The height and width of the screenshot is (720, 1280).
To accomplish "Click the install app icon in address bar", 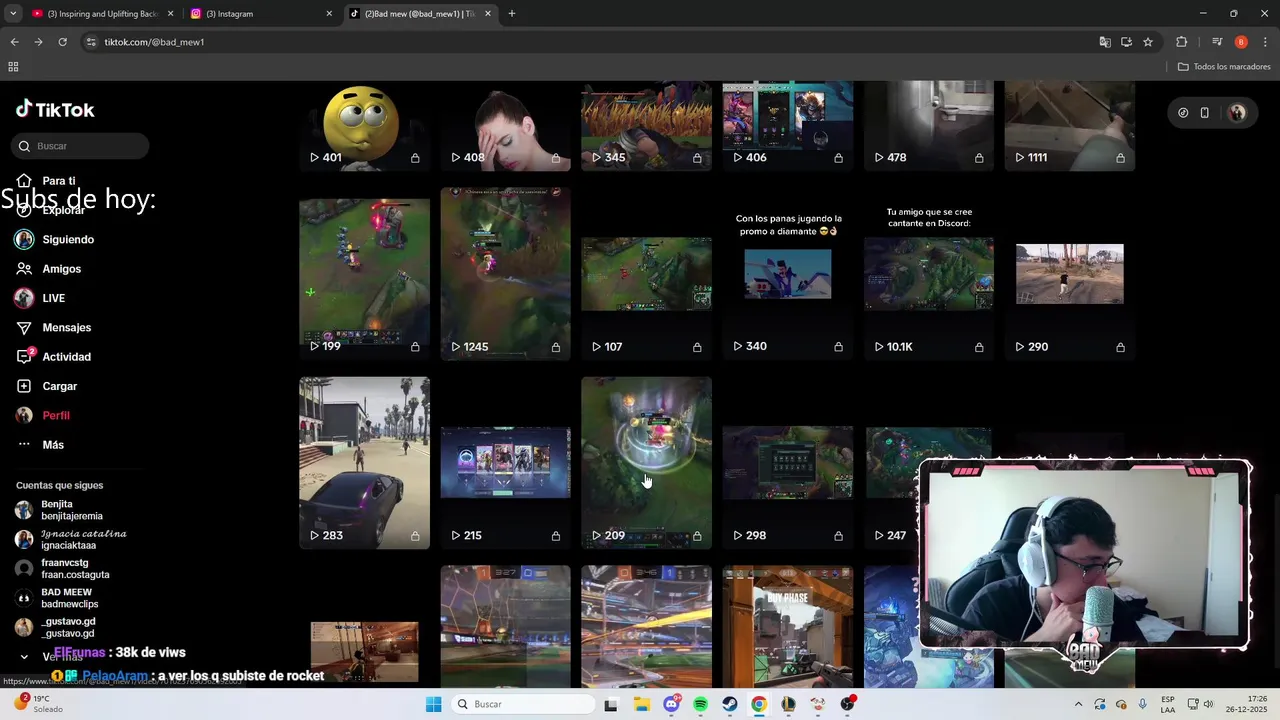I will (1126, 42).
